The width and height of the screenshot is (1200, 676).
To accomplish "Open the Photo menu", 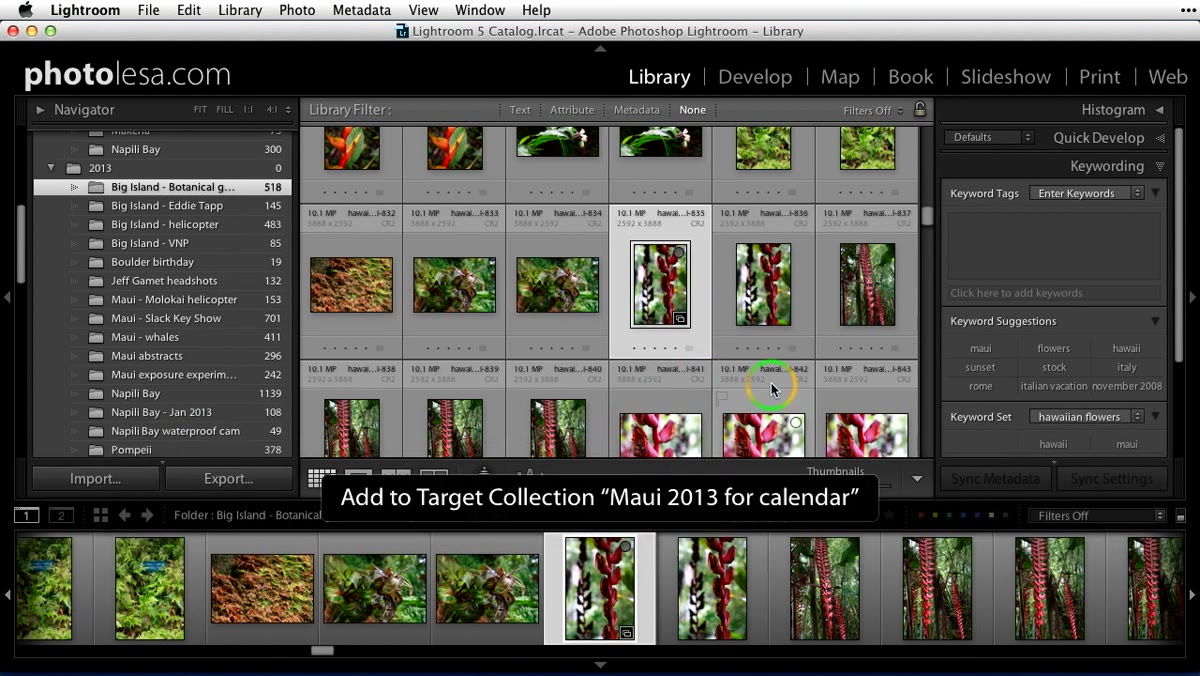I will (297, 10).
